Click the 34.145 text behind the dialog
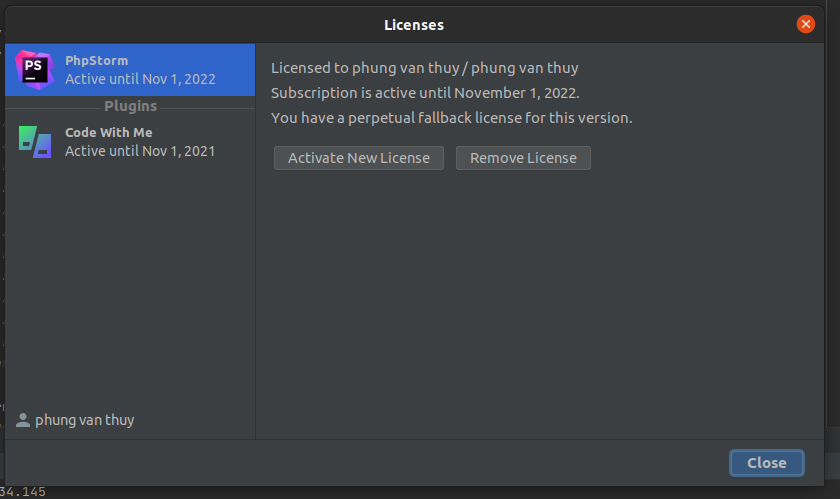Viewport: 840px width, 499px height. (22, 491)
